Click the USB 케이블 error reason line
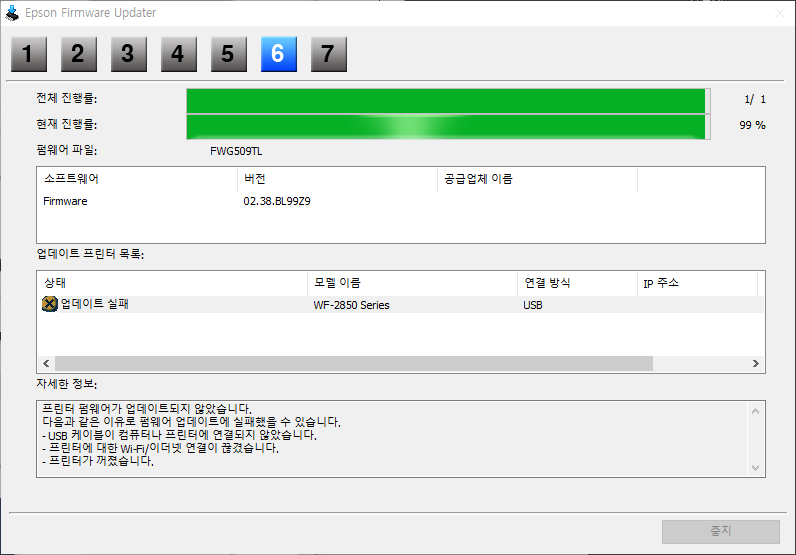 180,435
